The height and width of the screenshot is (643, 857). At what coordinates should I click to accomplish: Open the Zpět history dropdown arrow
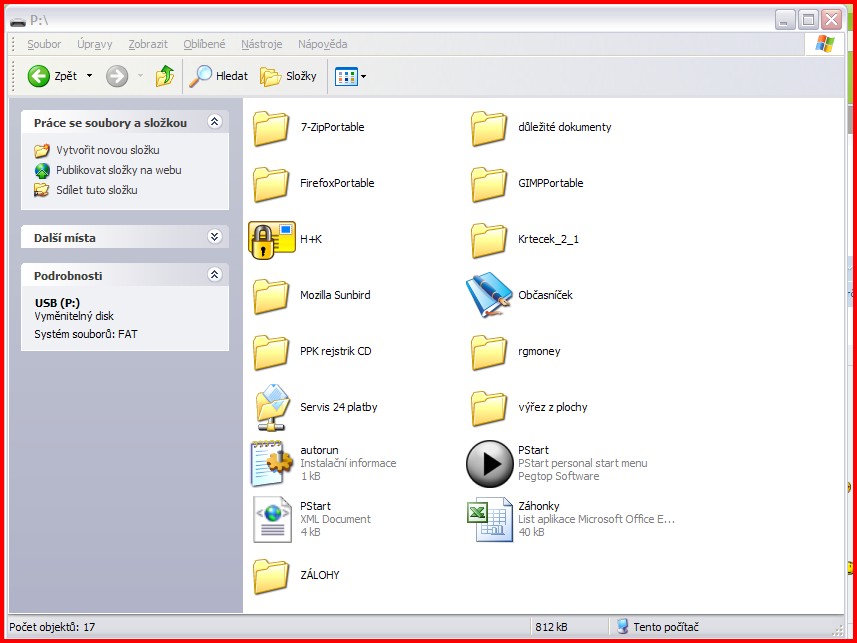(89, 76)
